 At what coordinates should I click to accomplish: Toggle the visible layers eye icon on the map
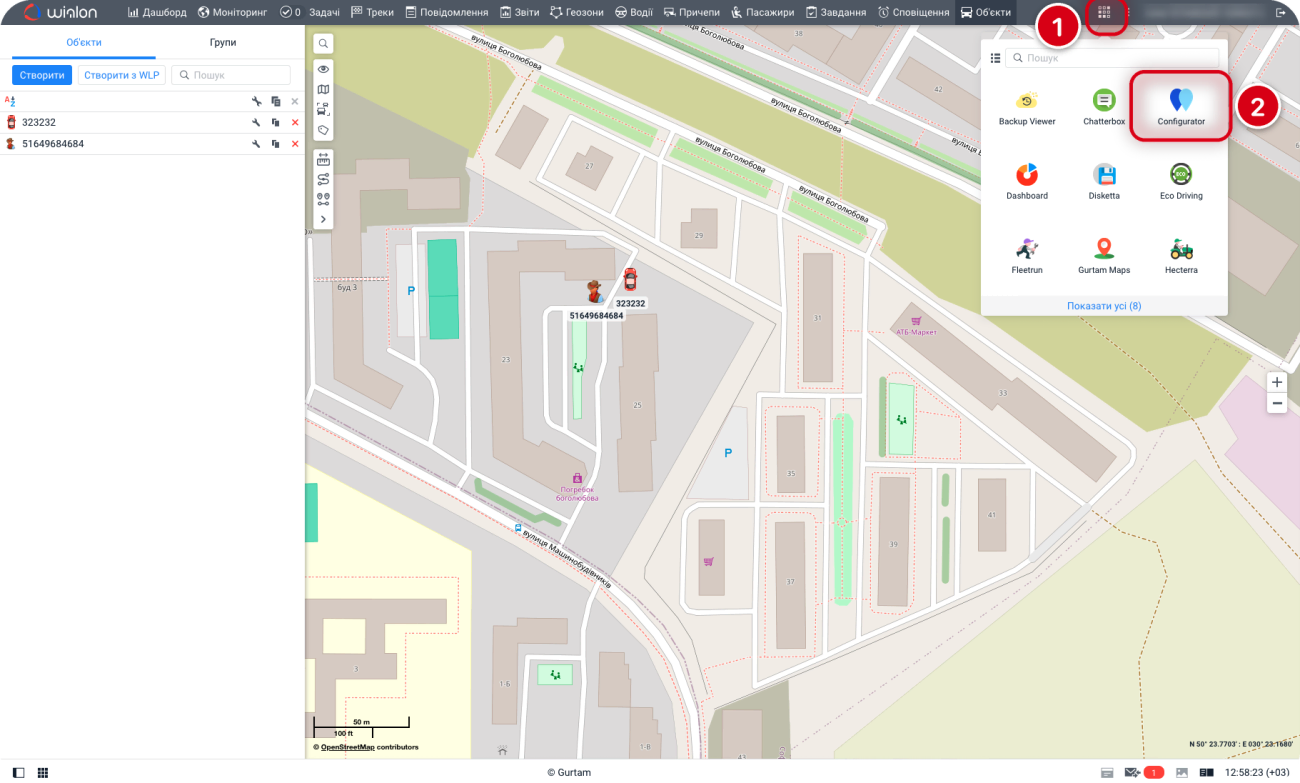point(323,69)
